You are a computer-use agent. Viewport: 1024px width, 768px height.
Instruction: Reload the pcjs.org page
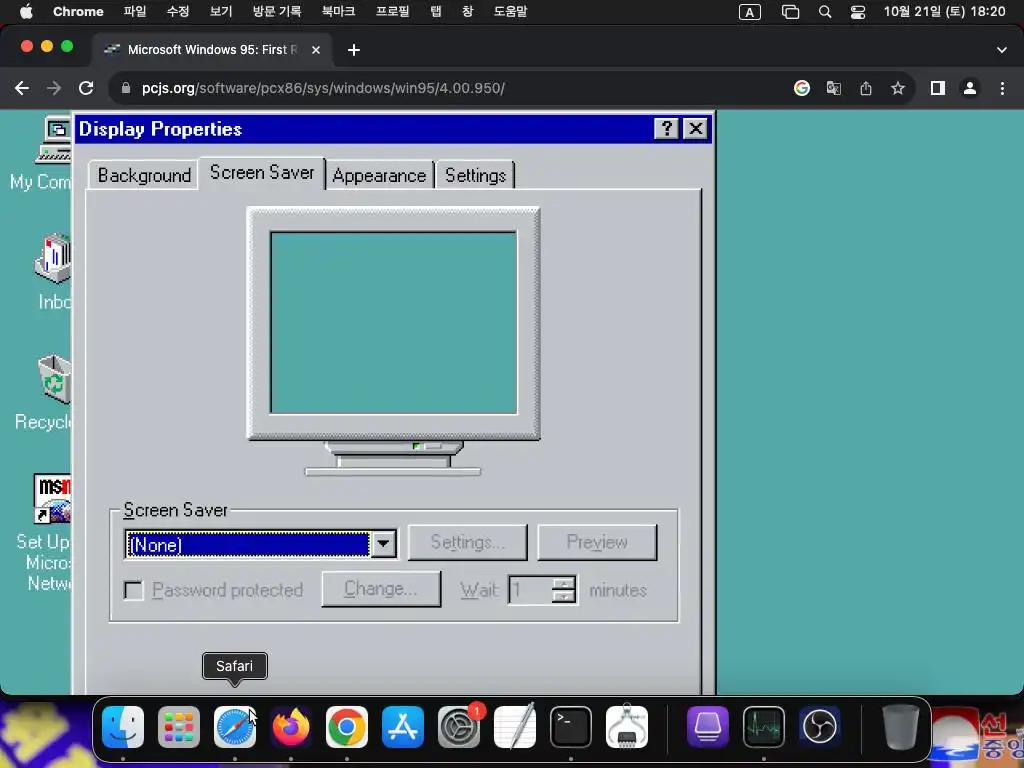pos(86,88)
